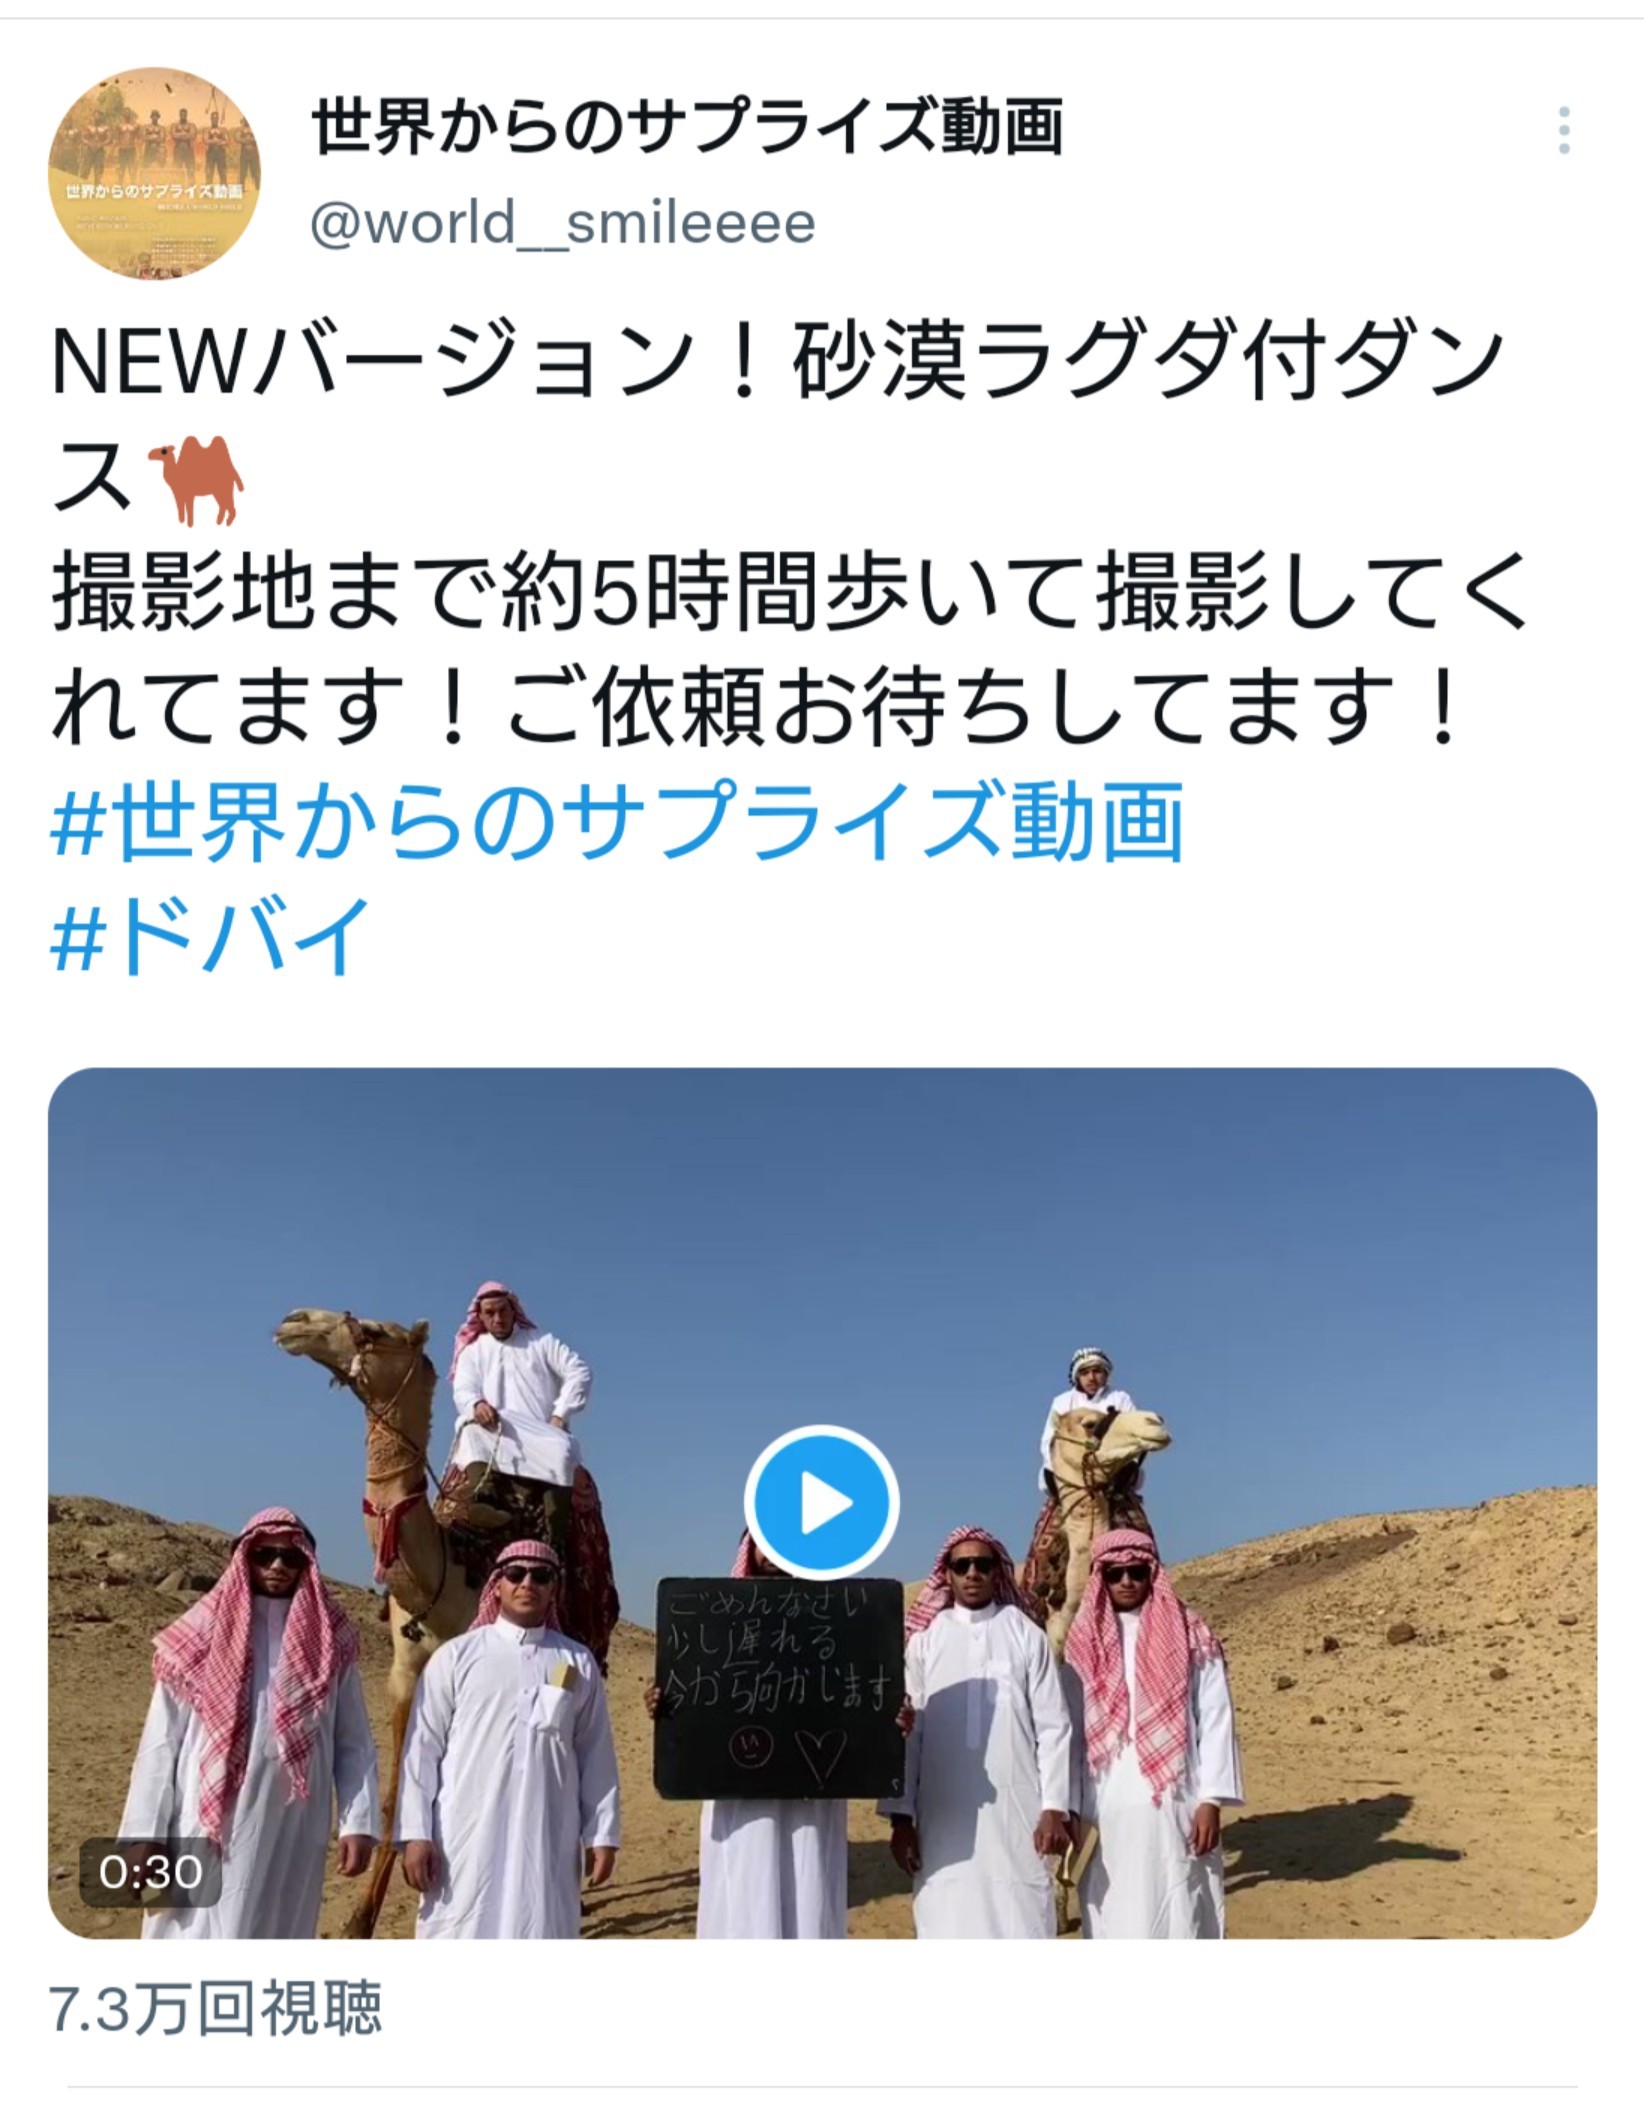Open the three-dot more options menu
This screenshot has width=1644, height=2115.
coord(1563,131)
